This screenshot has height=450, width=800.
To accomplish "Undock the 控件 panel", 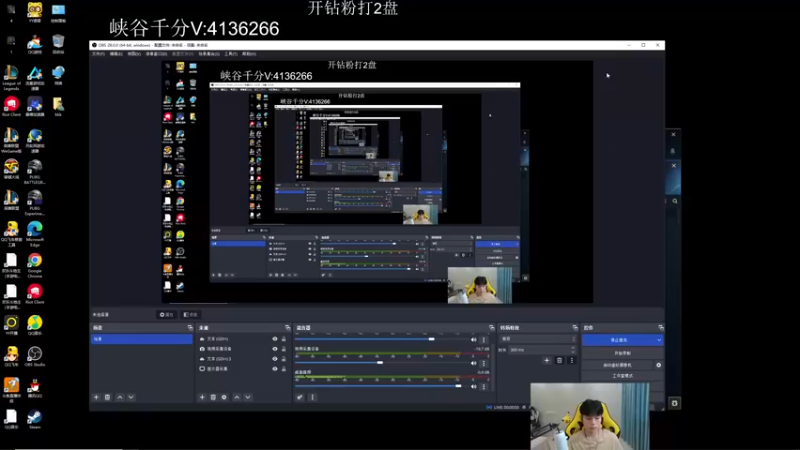I will click(661, 328).
